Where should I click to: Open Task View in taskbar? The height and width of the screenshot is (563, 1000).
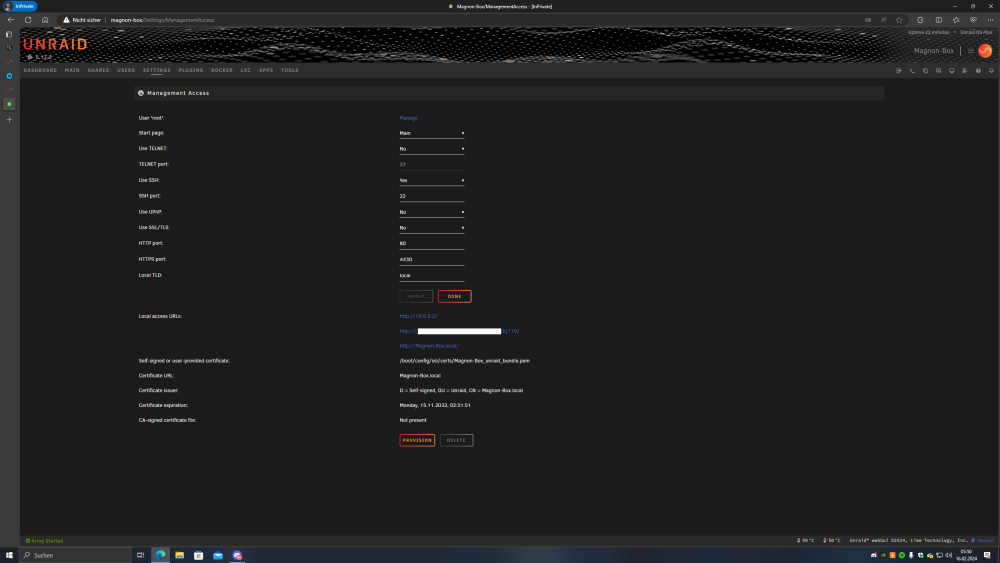click(x=140, y=555)
